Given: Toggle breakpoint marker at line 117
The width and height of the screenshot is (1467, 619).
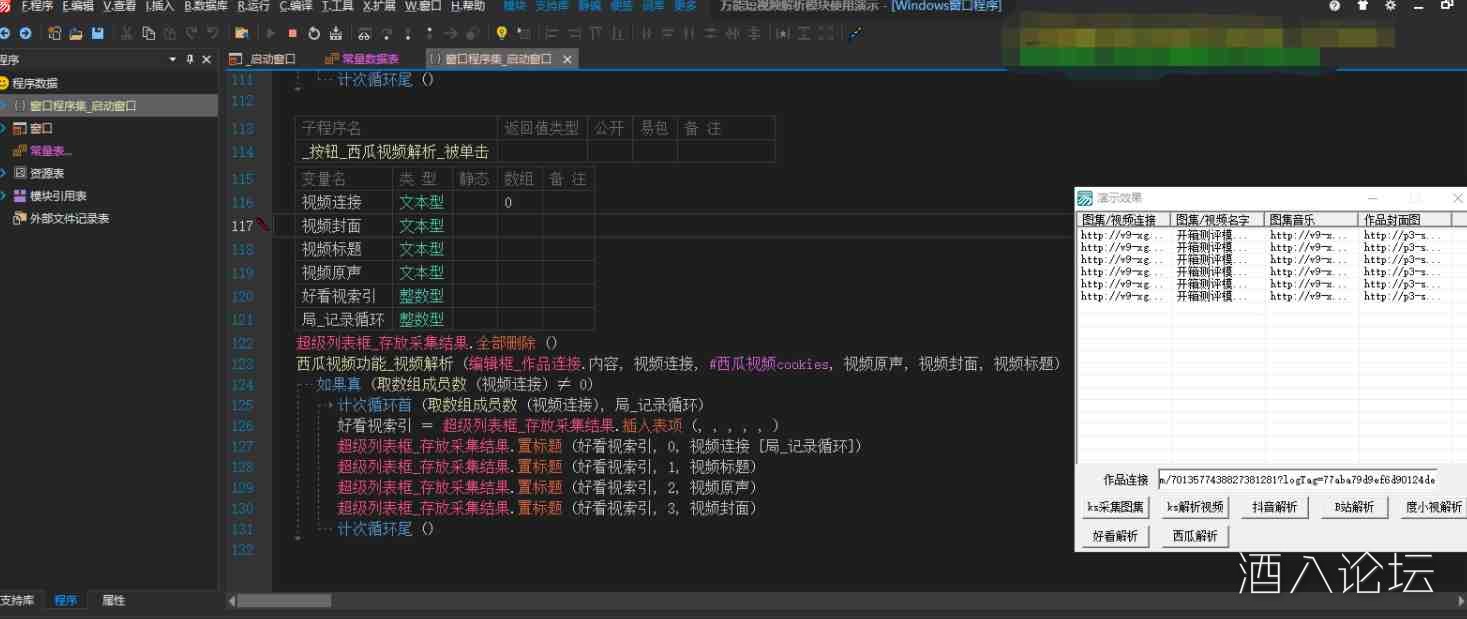Looking at the screenshot, I should coord(263,225).
